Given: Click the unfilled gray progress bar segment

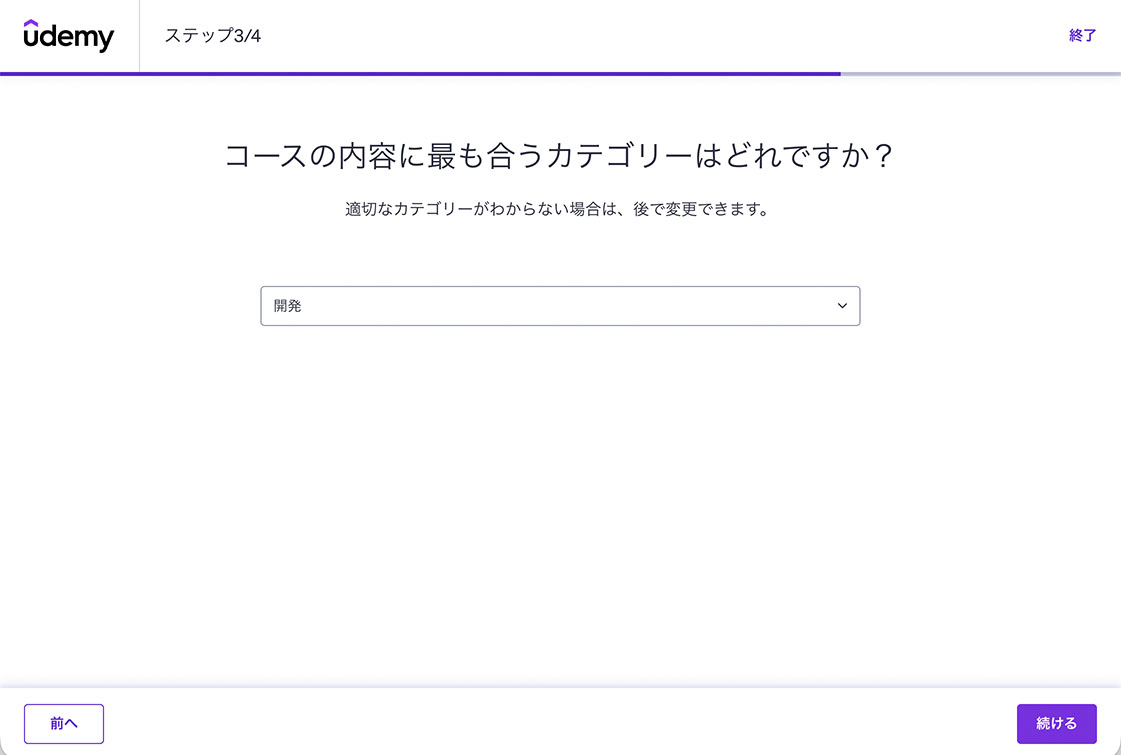Looking at the screenshot, I should [980, 74].
